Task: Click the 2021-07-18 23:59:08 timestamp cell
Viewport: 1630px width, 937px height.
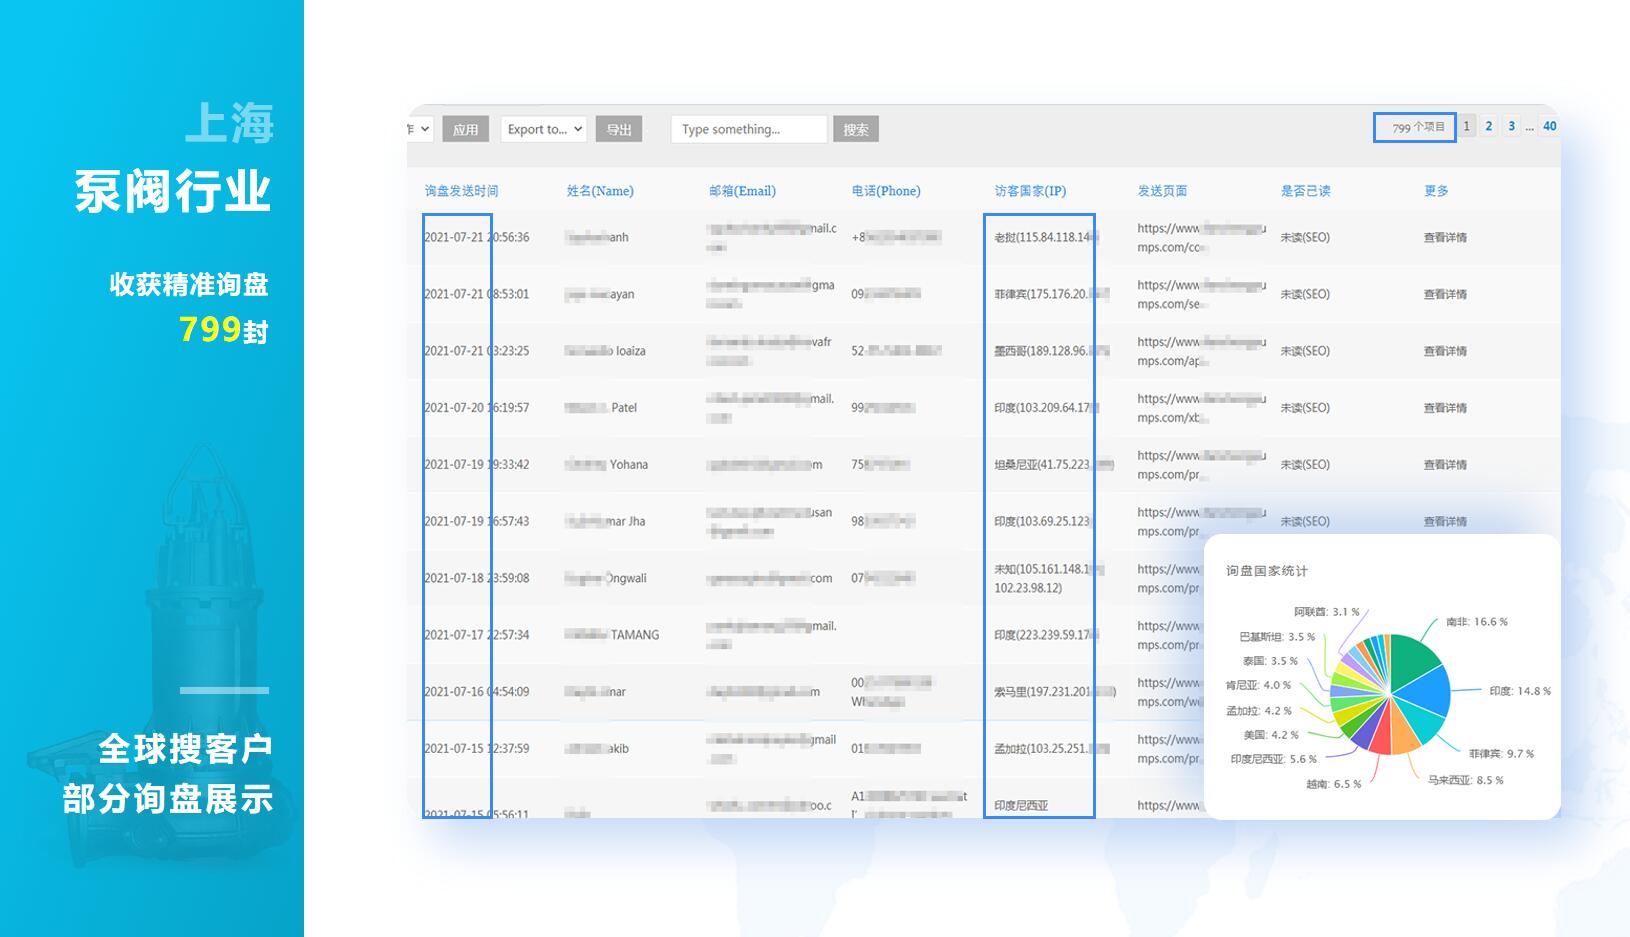Action: [x=477, y=578]
